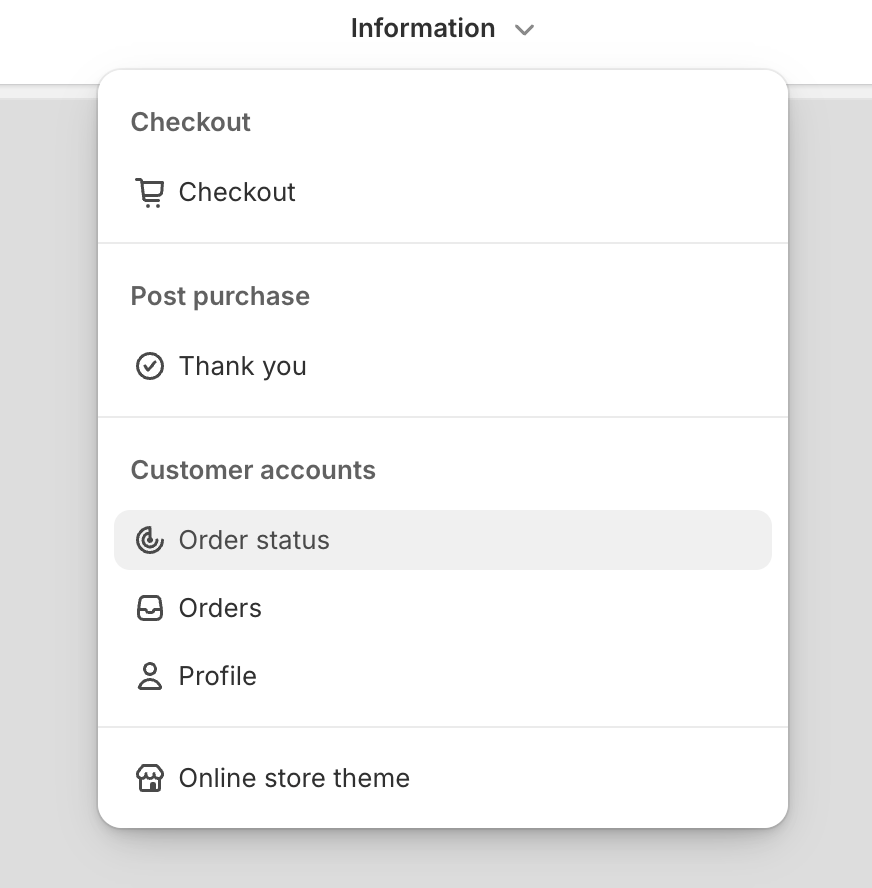This screenshot has height=888, width=872.
Task: Open the Order status page option
Action: coord(443,540)
